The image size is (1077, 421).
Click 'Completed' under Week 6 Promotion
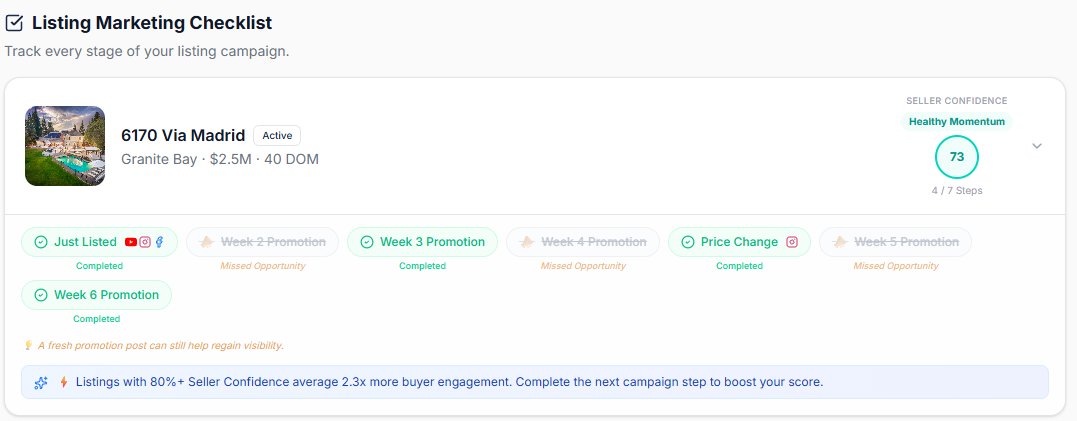[96, 319]
